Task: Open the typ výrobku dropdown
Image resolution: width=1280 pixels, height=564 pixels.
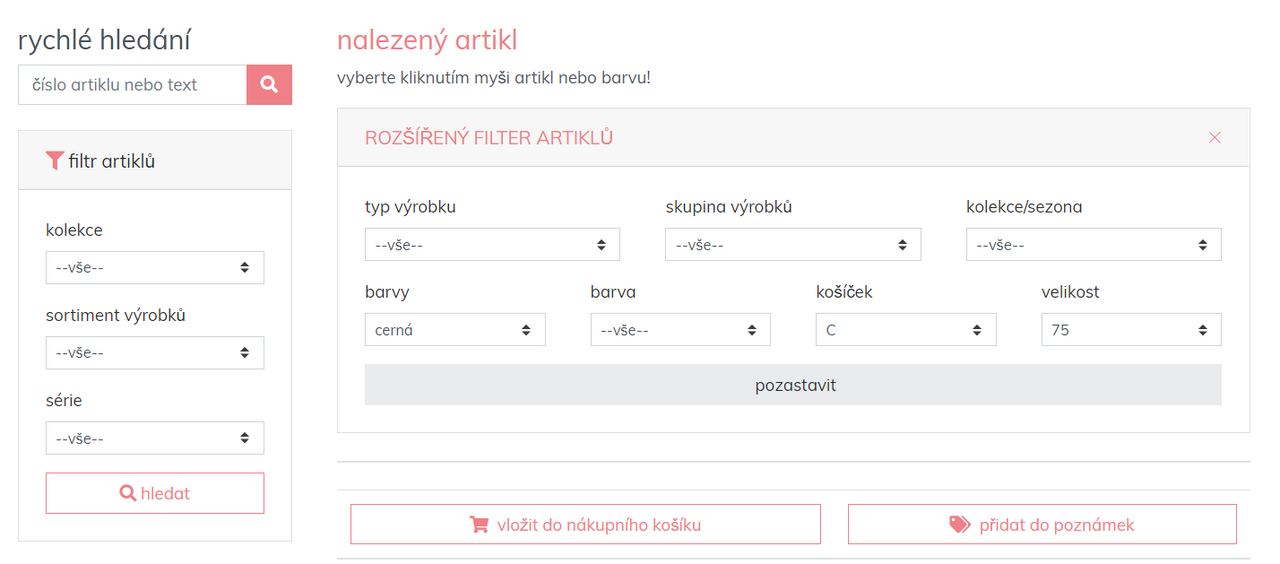Action: point(492,245)
